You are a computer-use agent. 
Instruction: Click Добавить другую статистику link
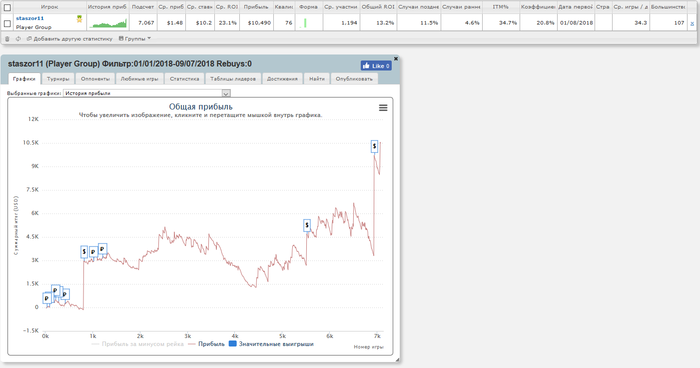70,39
